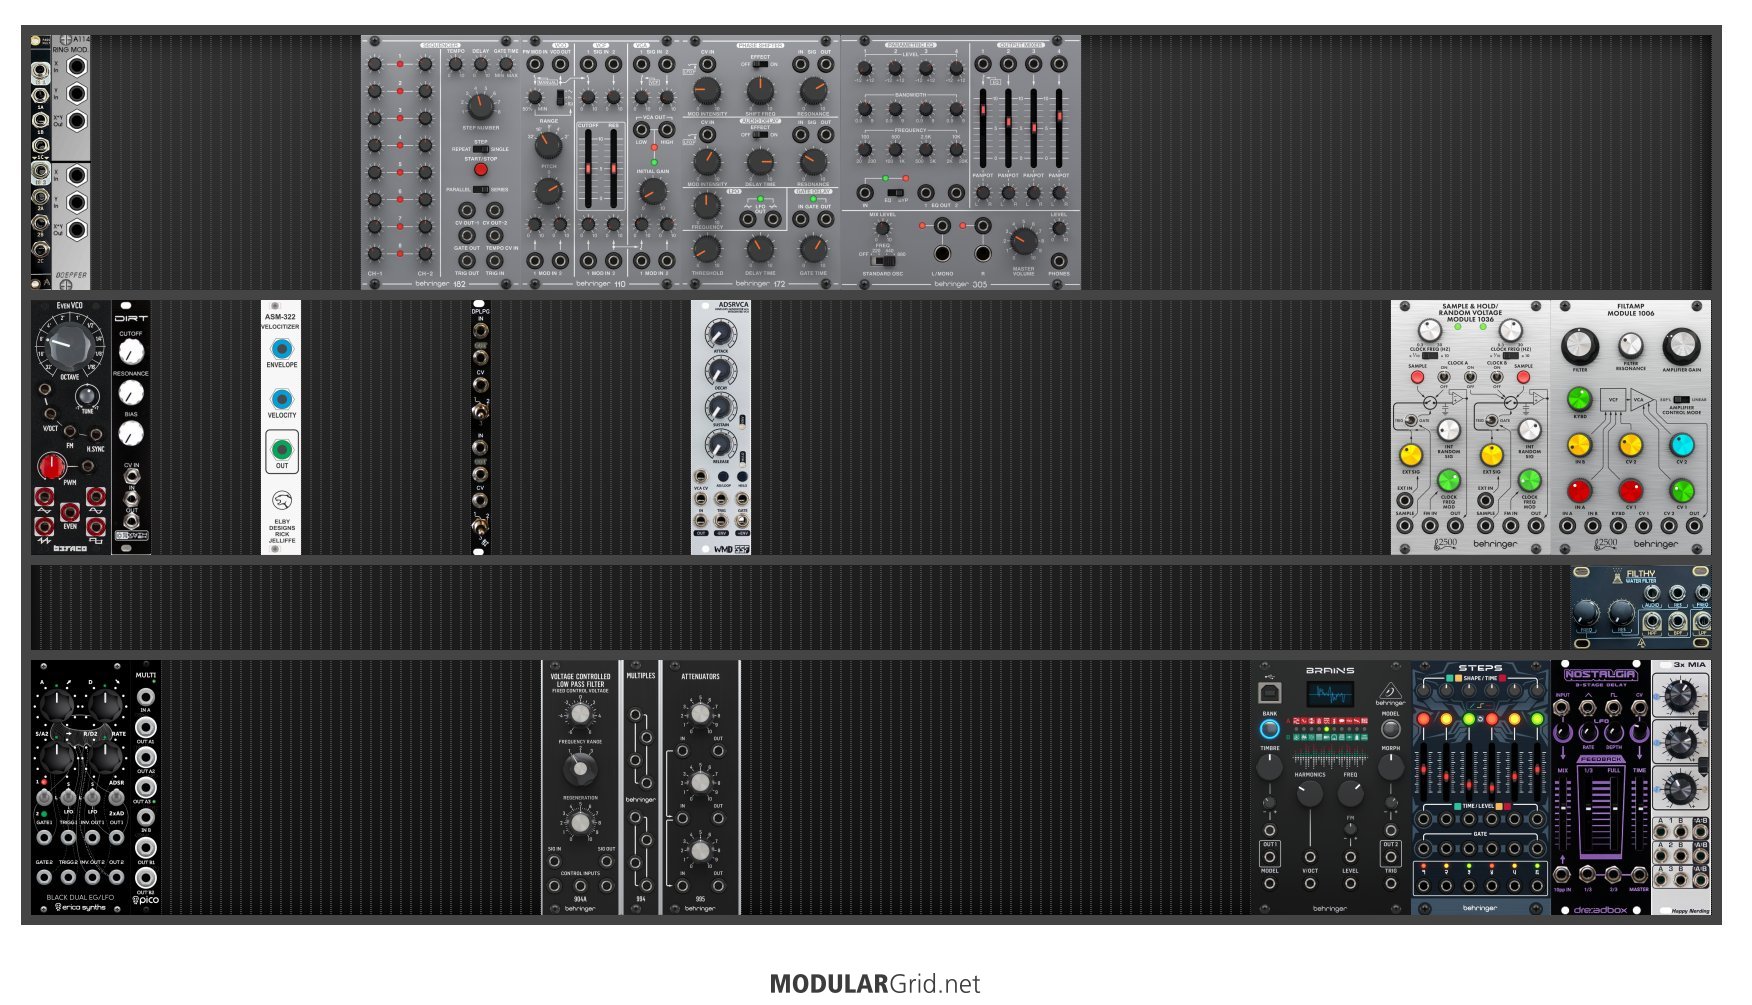Click the LFO Rate knob on Nostalgia
Image resolution: width=1752 pixels, height=1005 pixels.
point(1587,732)
